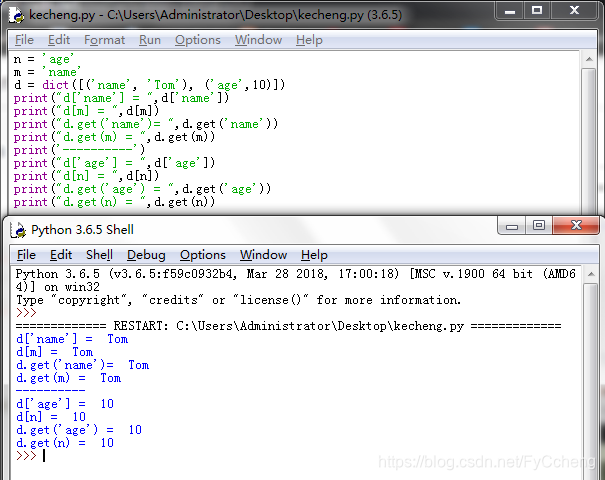Screen dimensions: 605x480
Task: Click the print('----------') code line
Action: coord(79,150)
